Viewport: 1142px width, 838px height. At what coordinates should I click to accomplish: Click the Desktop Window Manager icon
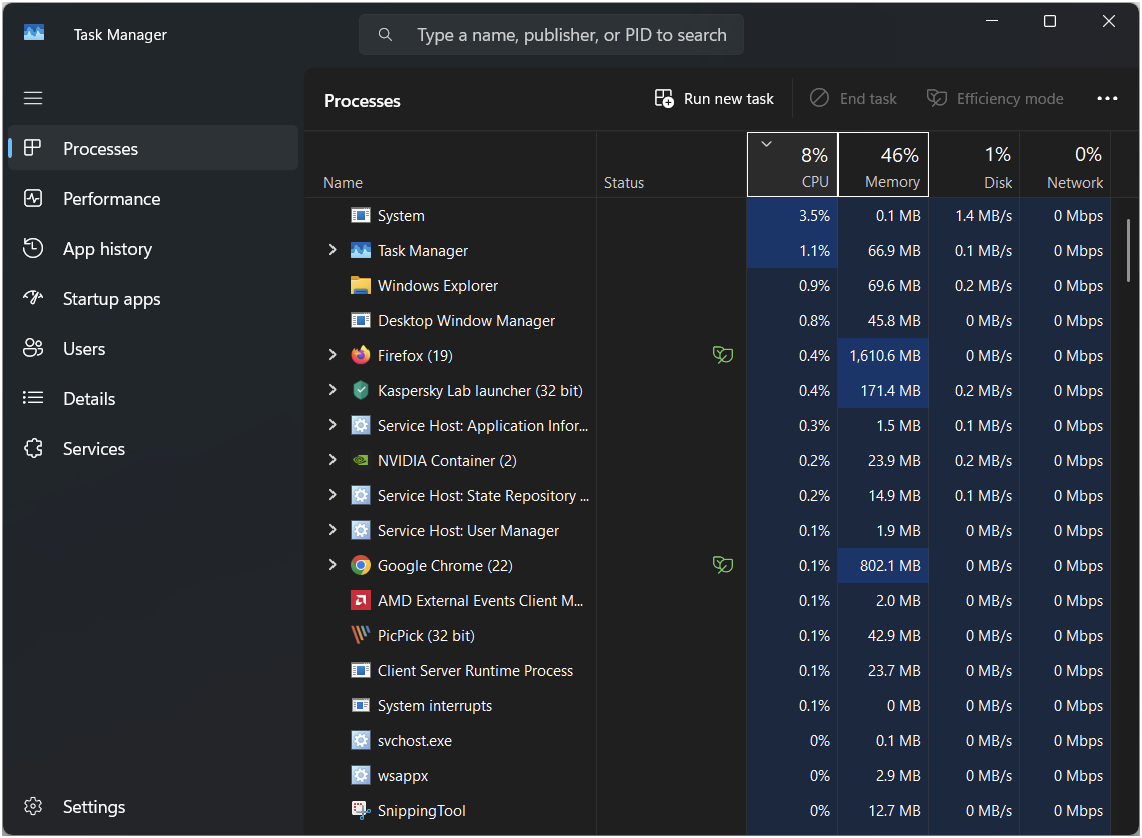click(x=361, y=320)
